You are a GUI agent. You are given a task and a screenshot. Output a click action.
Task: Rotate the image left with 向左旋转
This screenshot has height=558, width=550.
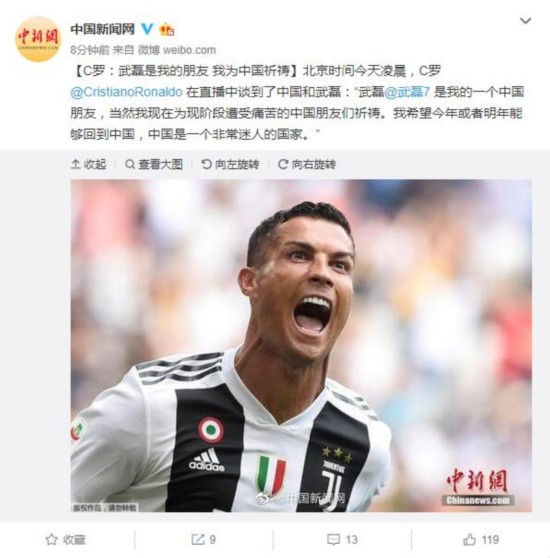(230, 164)
